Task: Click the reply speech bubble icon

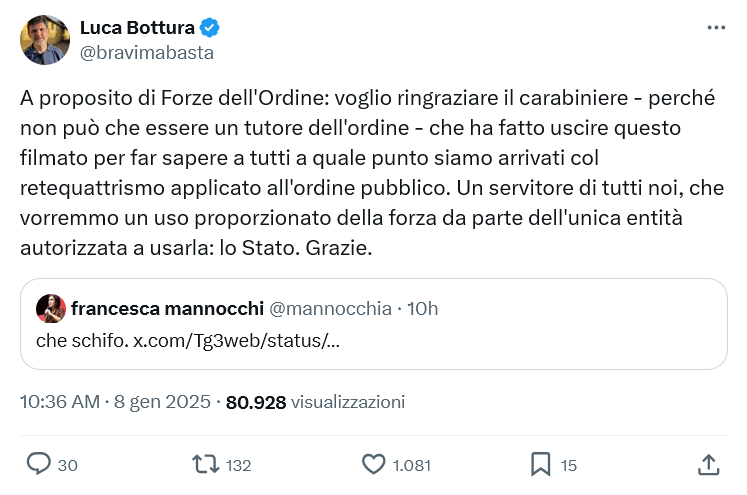Action: 39,464
